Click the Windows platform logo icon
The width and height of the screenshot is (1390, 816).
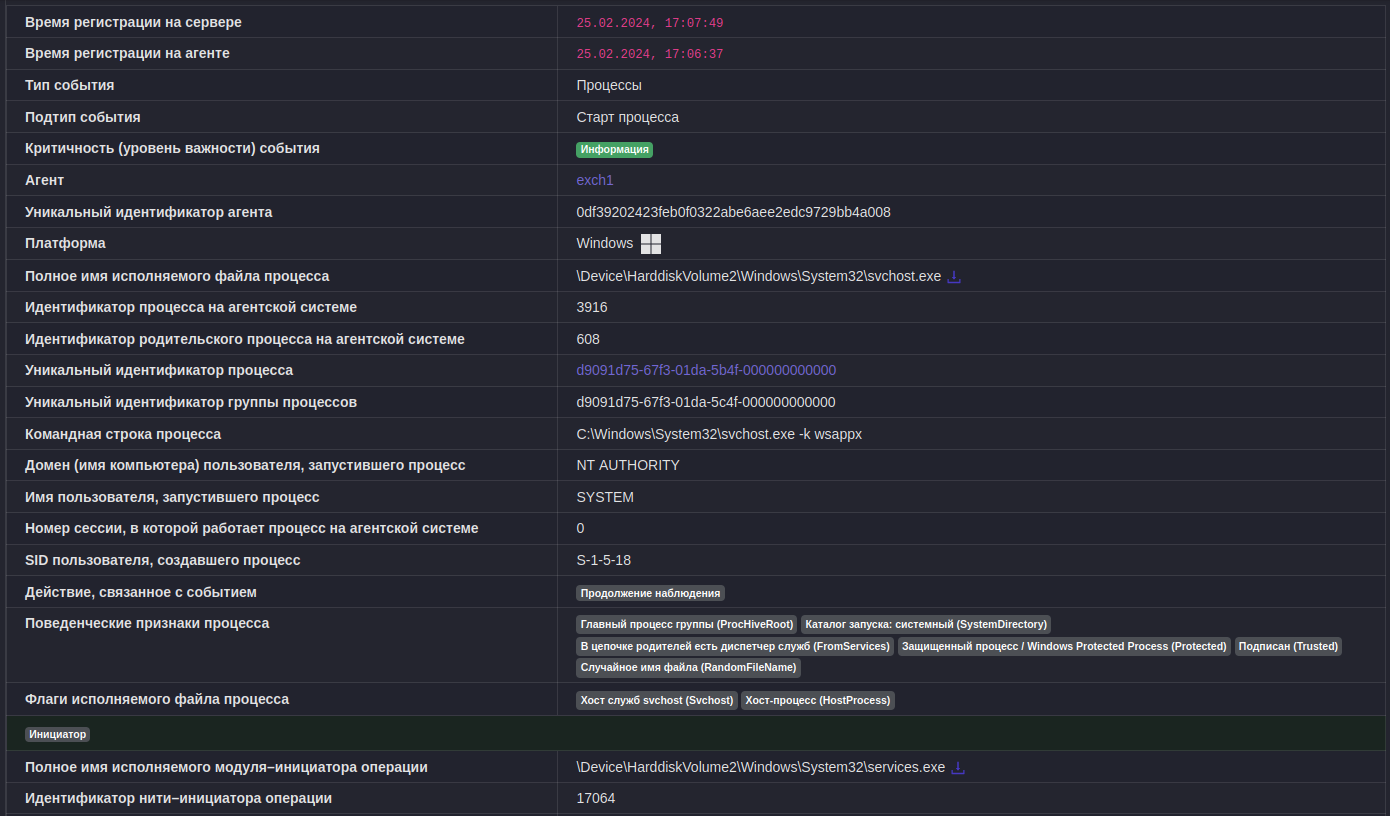(651, 244)
